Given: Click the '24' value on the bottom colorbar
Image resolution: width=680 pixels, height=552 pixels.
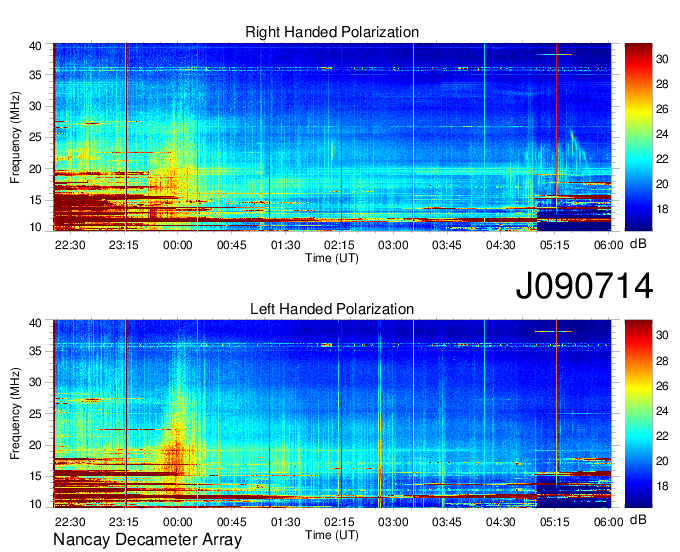Looking at the screenshot, I should tap(662, 411).
